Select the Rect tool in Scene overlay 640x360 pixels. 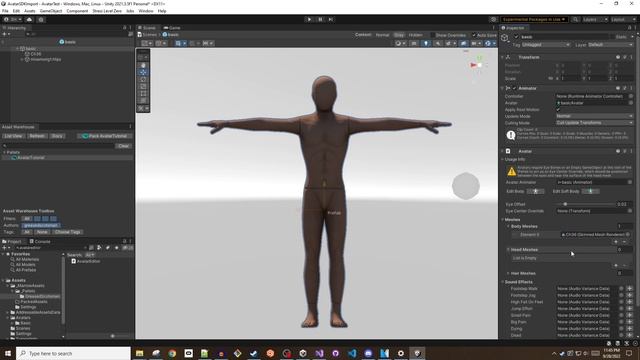(x=143, y=93)
